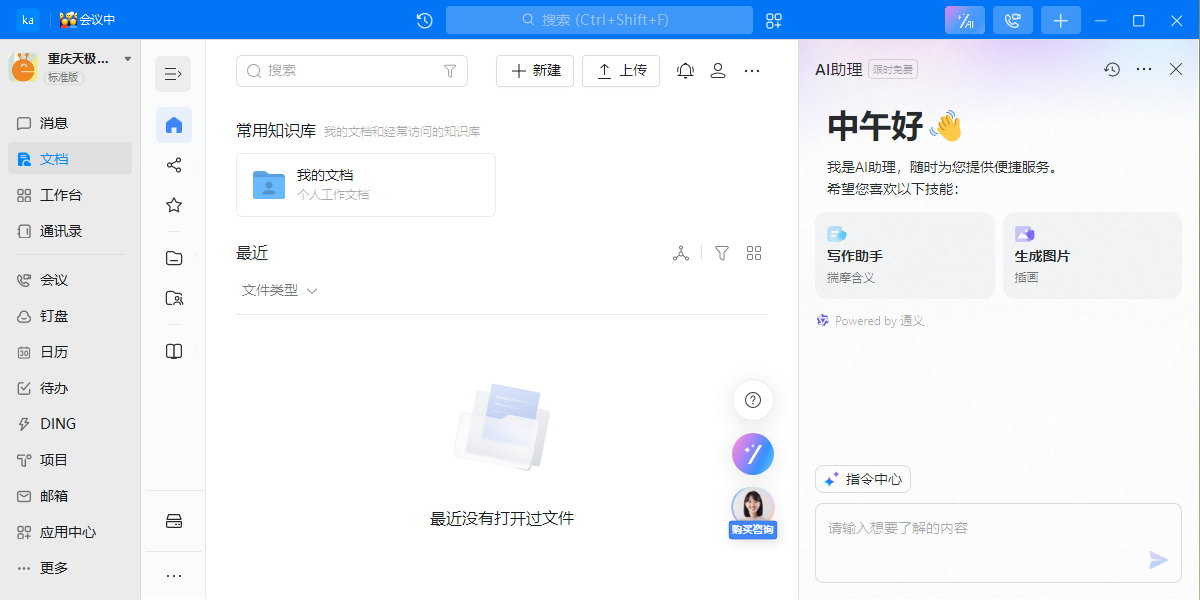Switch to grid view for recent files
Screen dimensions: 1200x600
(x=754, y=253)
